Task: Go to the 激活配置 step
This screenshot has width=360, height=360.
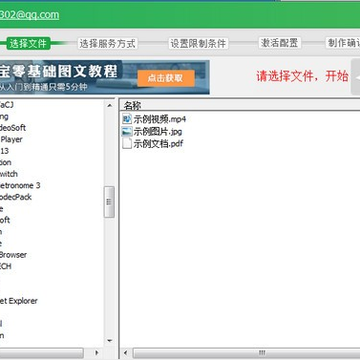Action: (x=279, y=43)
